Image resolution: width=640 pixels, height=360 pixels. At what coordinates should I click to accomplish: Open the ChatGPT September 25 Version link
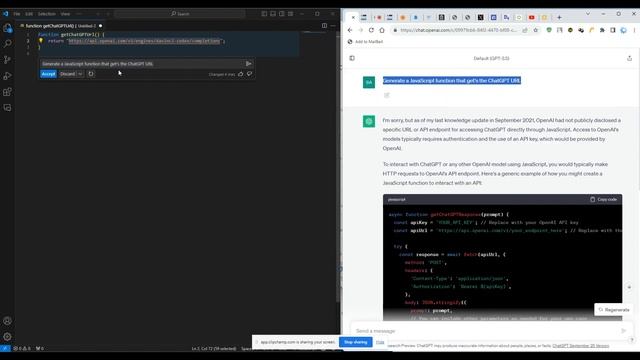(580, 346)
